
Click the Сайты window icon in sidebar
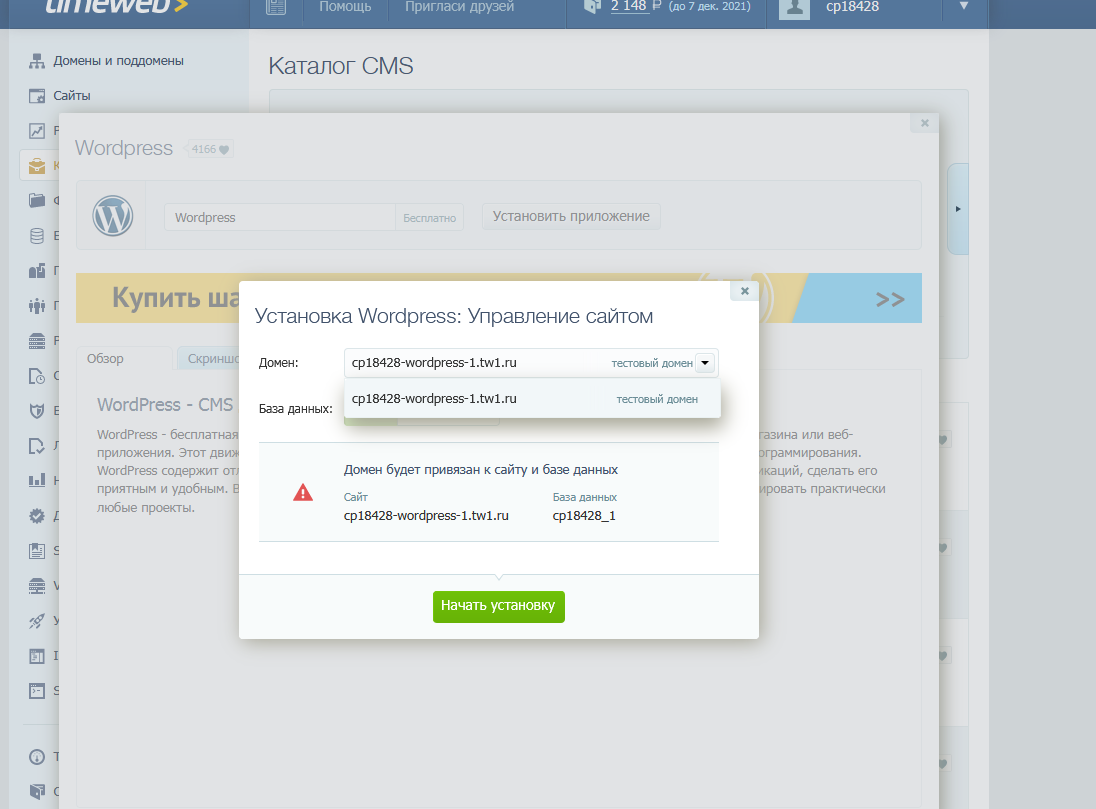point(37,96)
